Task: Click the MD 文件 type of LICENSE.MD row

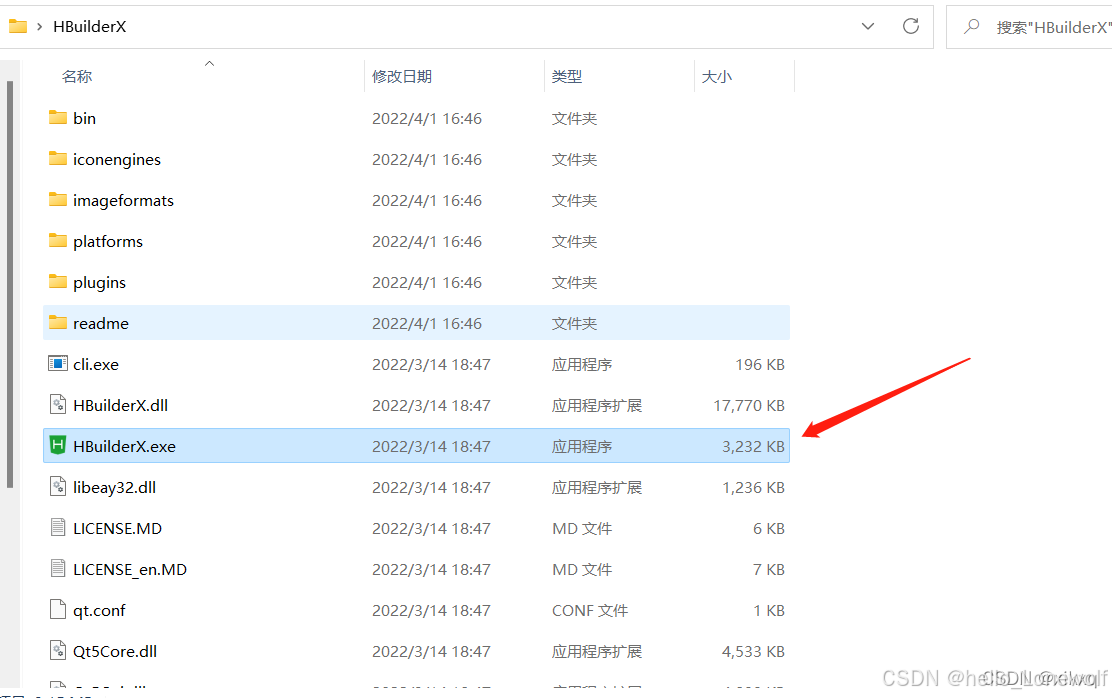Action: [582, 528]
